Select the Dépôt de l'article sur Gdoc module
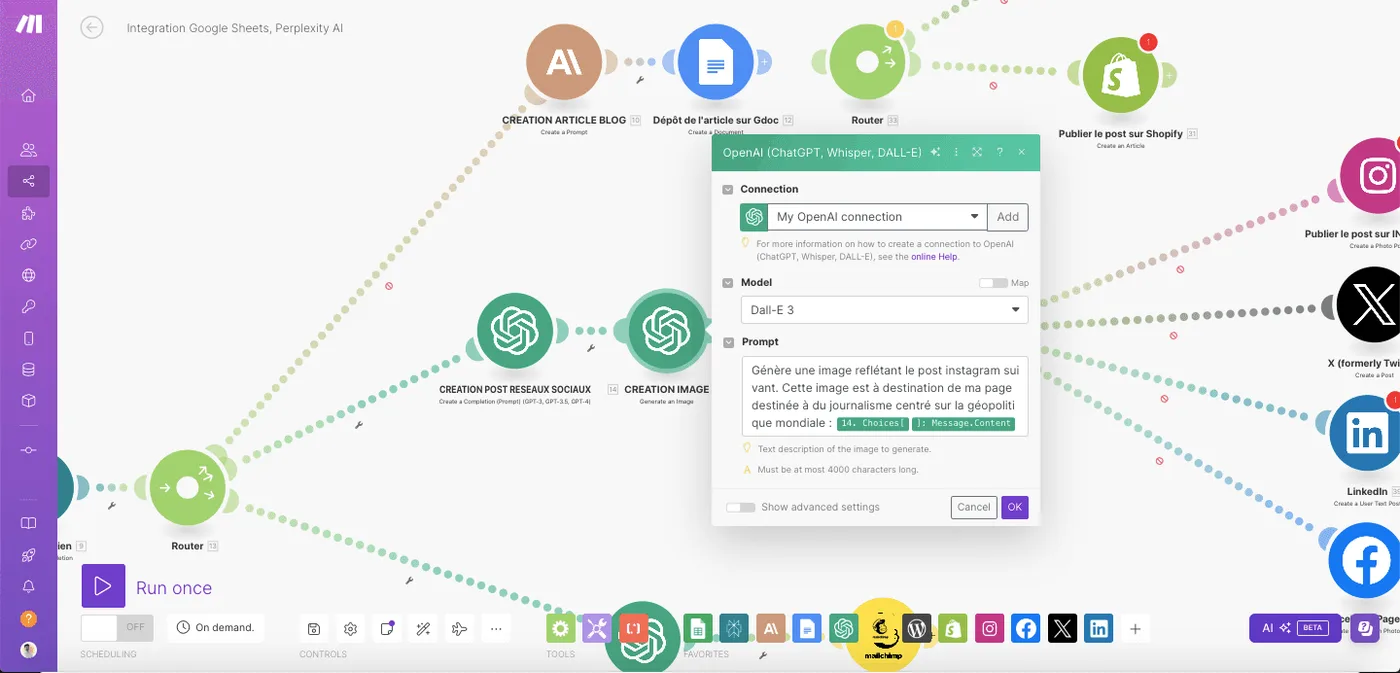The width and height of the screenshot is (1400, 673). 716,63
